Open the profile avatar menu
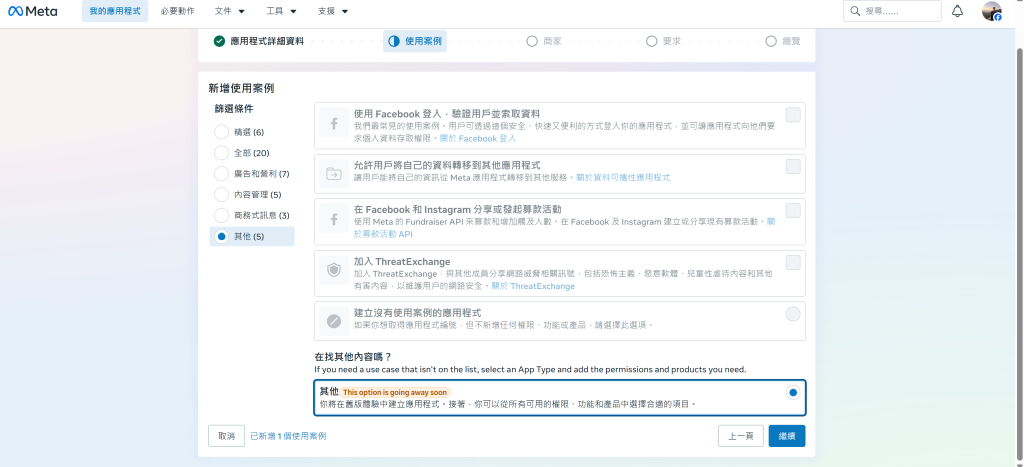 coord(991,11)
